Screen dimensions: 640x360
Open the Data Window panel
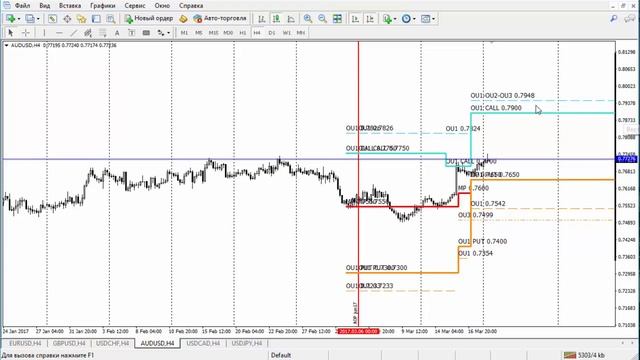click(x=67, y=18)
